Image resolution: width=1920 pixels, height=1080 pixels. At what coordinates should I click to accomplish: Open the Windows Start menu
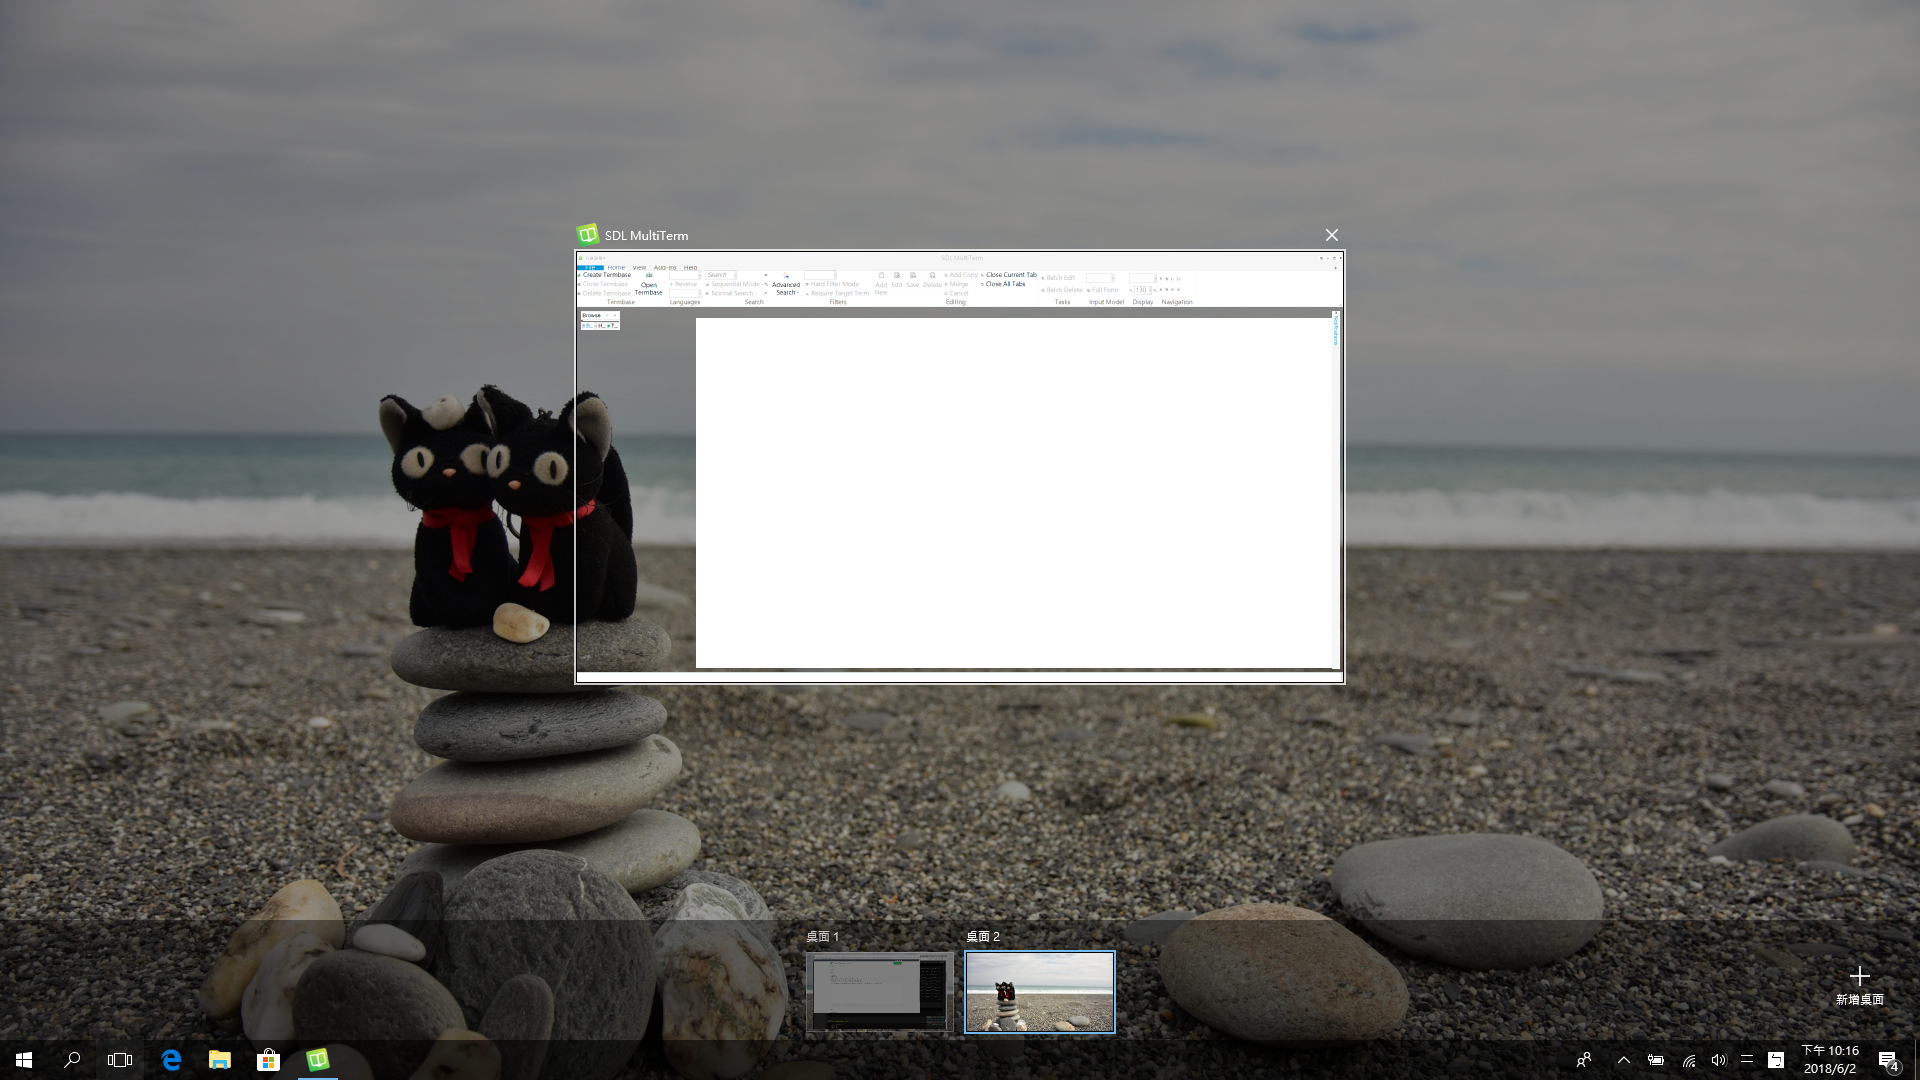(x=24, y=1060)
